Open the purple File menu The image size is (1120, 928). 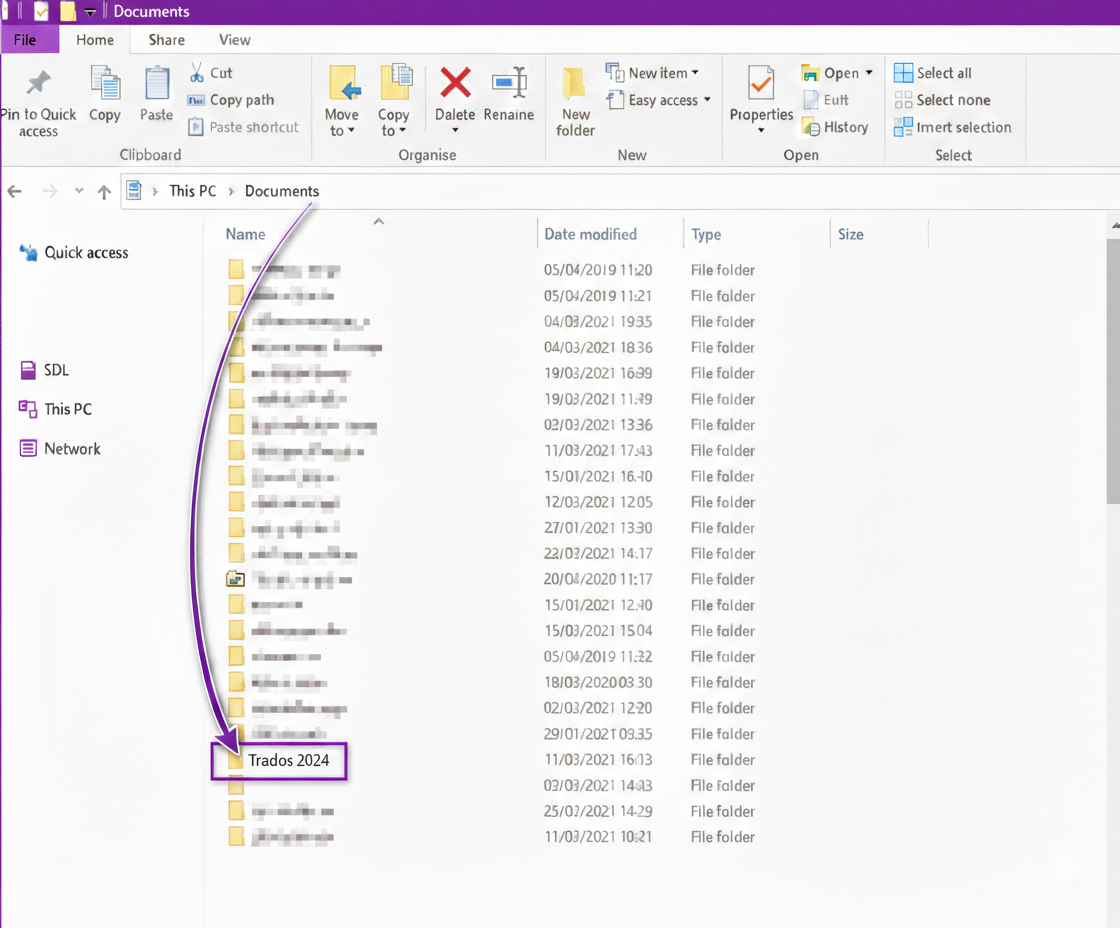[x=26, y=40]
